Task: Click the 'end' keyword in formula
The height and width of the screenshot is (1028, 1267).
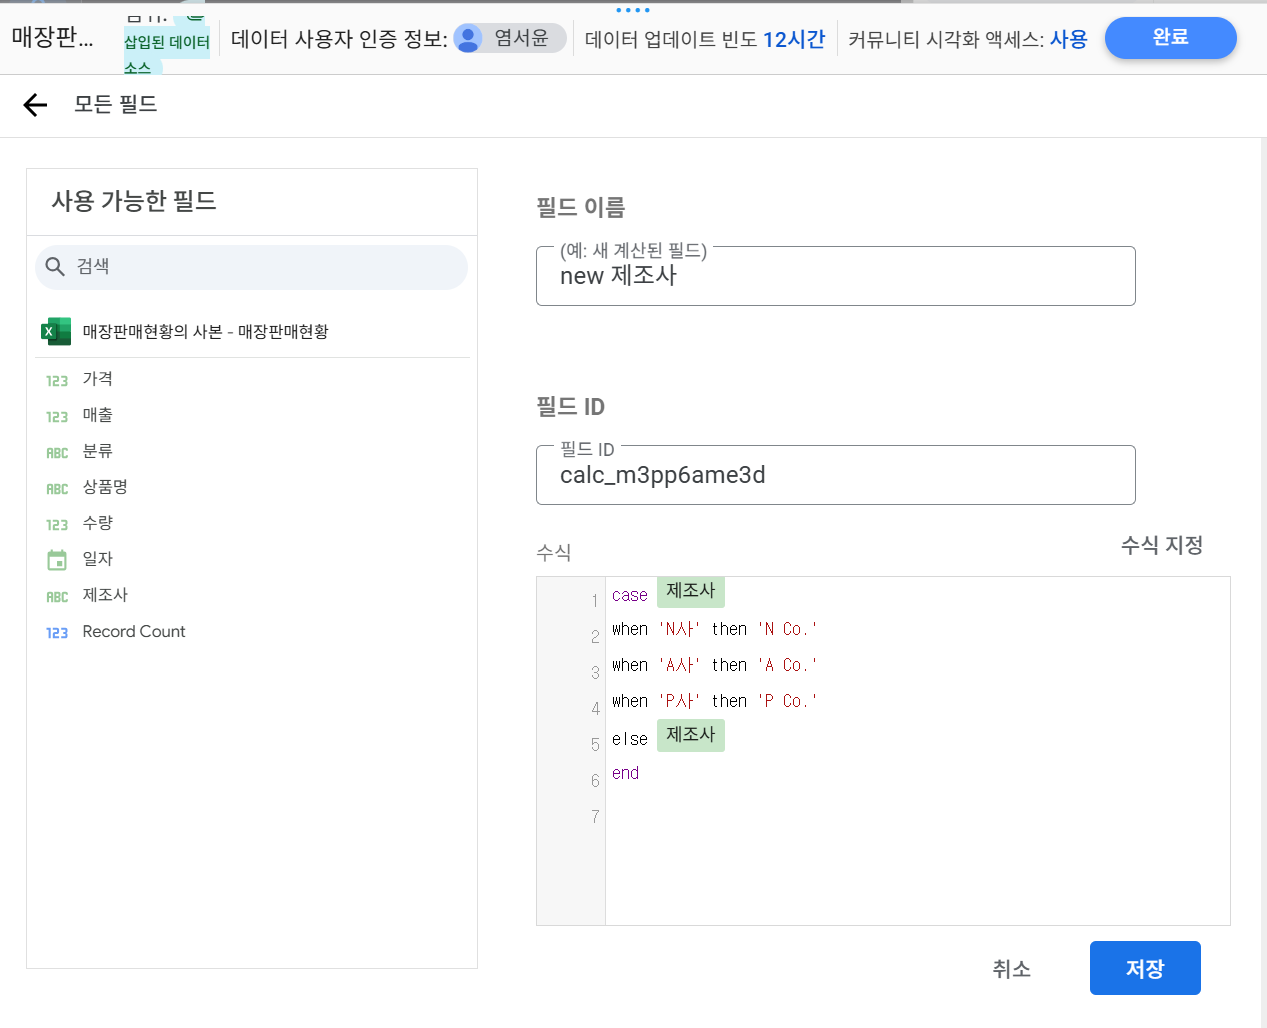Action: coord(625,773)
